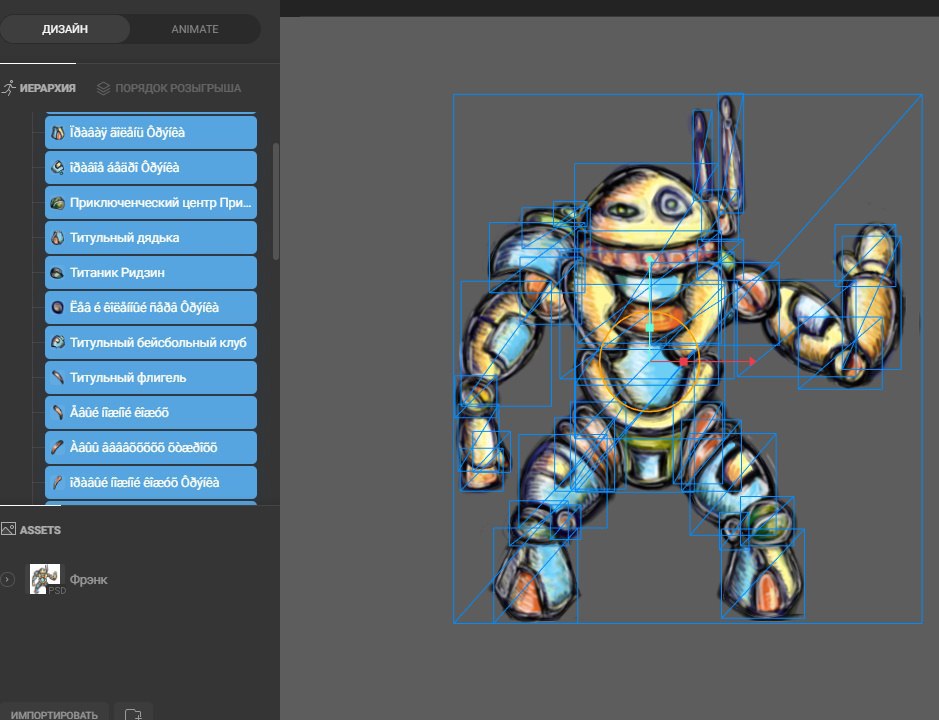Expand the Фрэнк asset with its chevron
This screenshot has width=939, height=720.
[x=7, y=579]
